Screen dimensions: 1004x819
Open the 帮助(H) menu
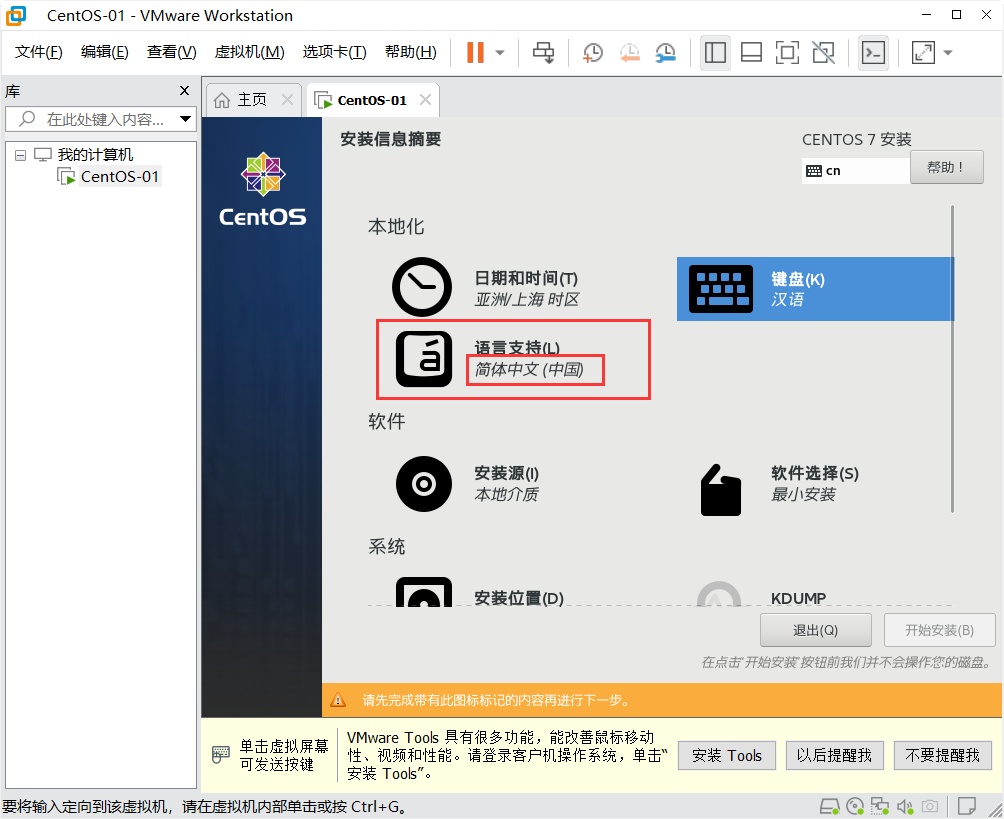pyautogui.click(x=410, y=52)
